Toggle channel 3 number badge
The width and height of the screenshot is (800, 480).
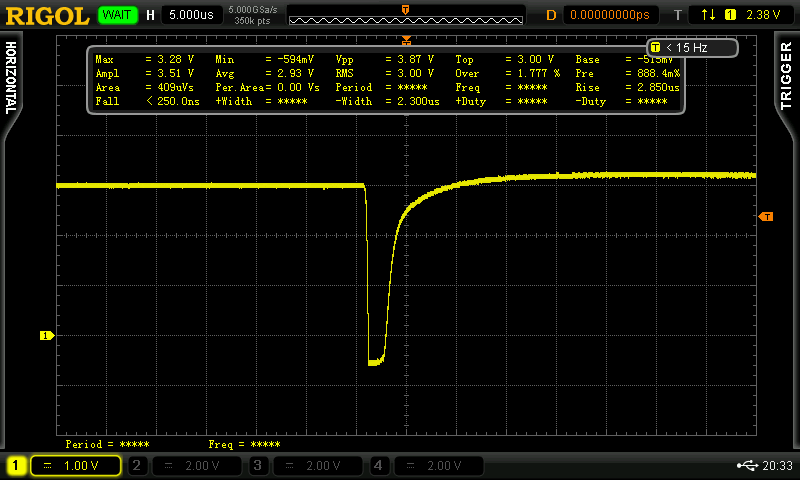coord(258,465)
